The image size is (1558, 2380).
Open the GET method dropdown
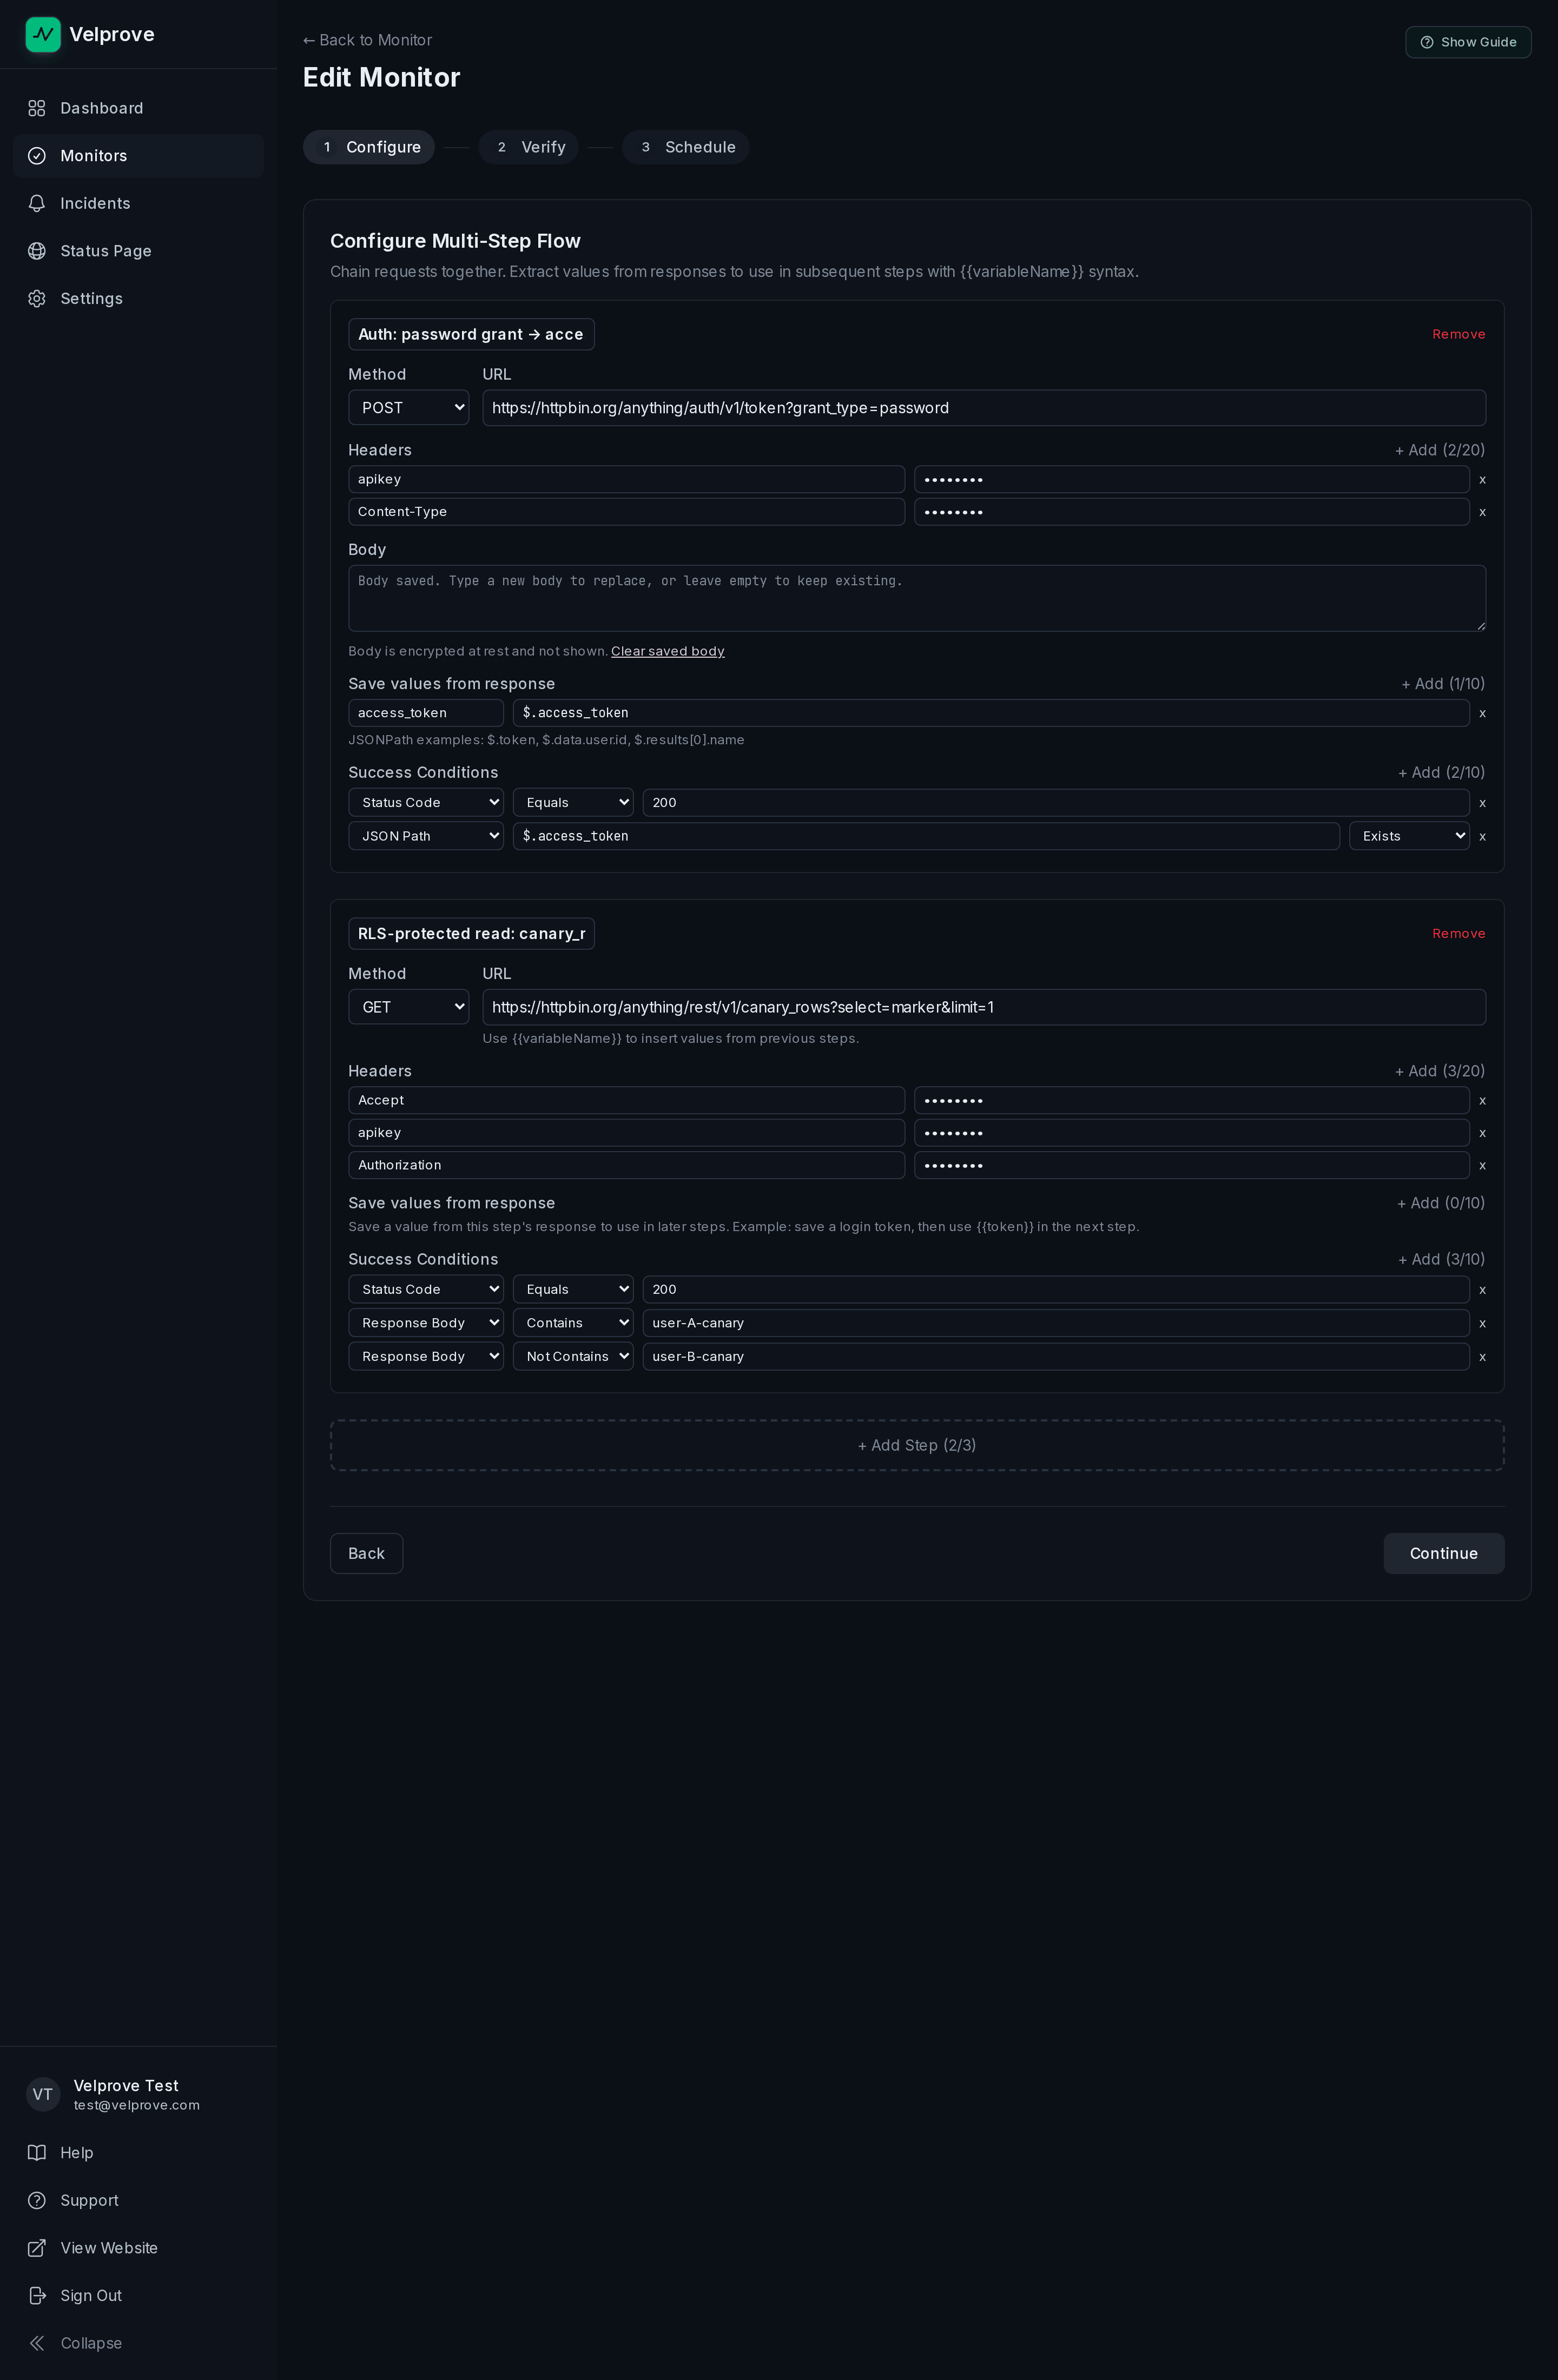[408, 1007]
